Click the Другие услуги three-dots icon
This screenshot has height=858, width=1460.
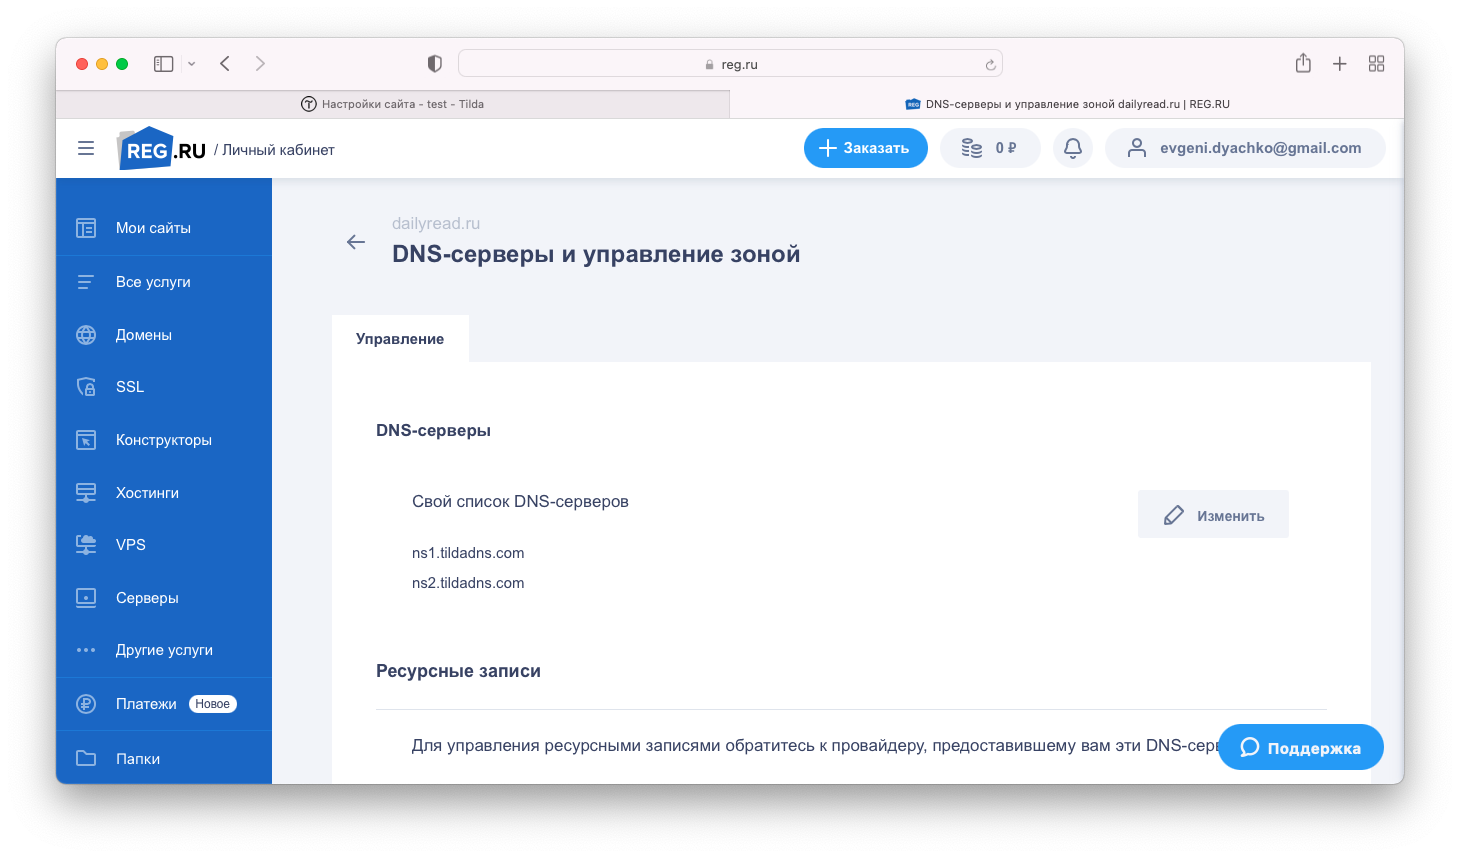click(86, 650)
